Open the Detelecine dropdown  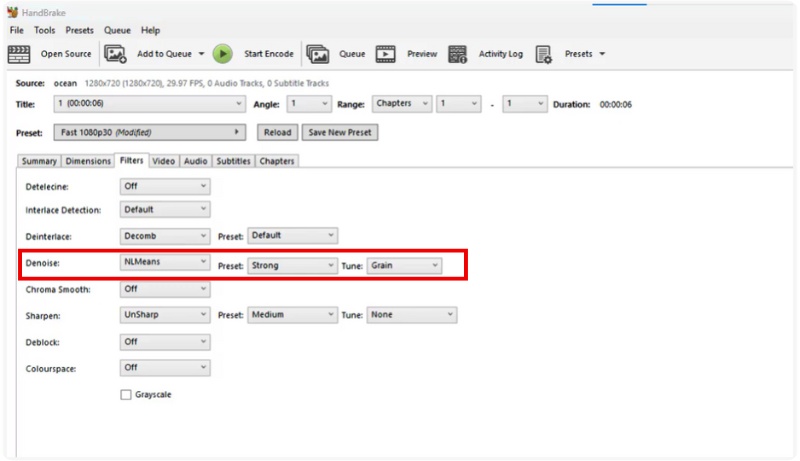coord(165,186)
